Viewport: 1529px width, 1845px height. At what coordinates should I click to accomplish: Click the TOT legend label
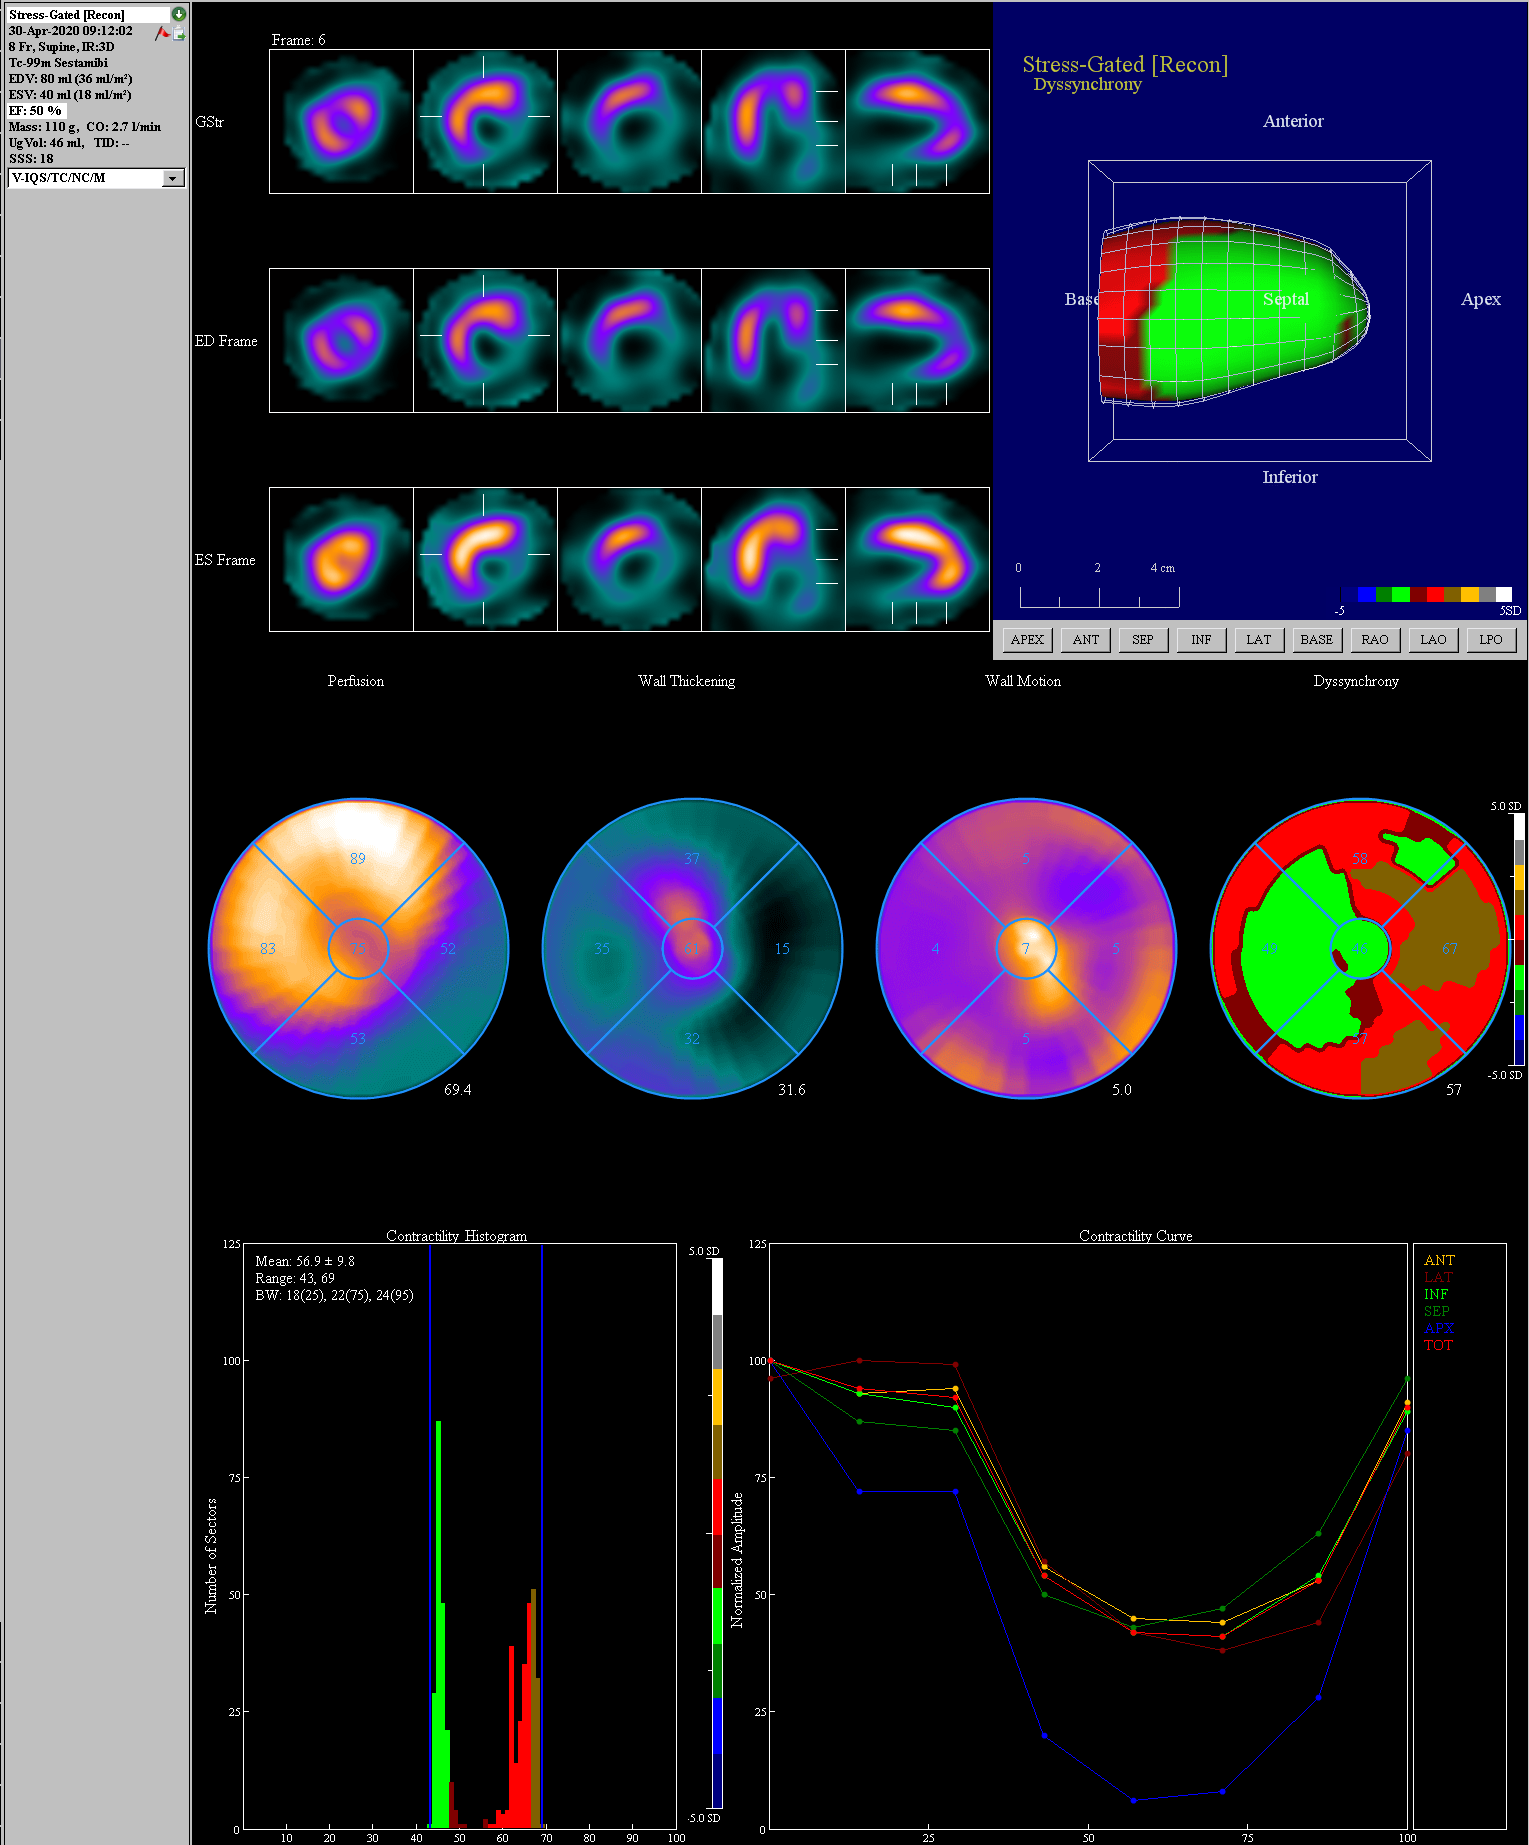1438,1346
